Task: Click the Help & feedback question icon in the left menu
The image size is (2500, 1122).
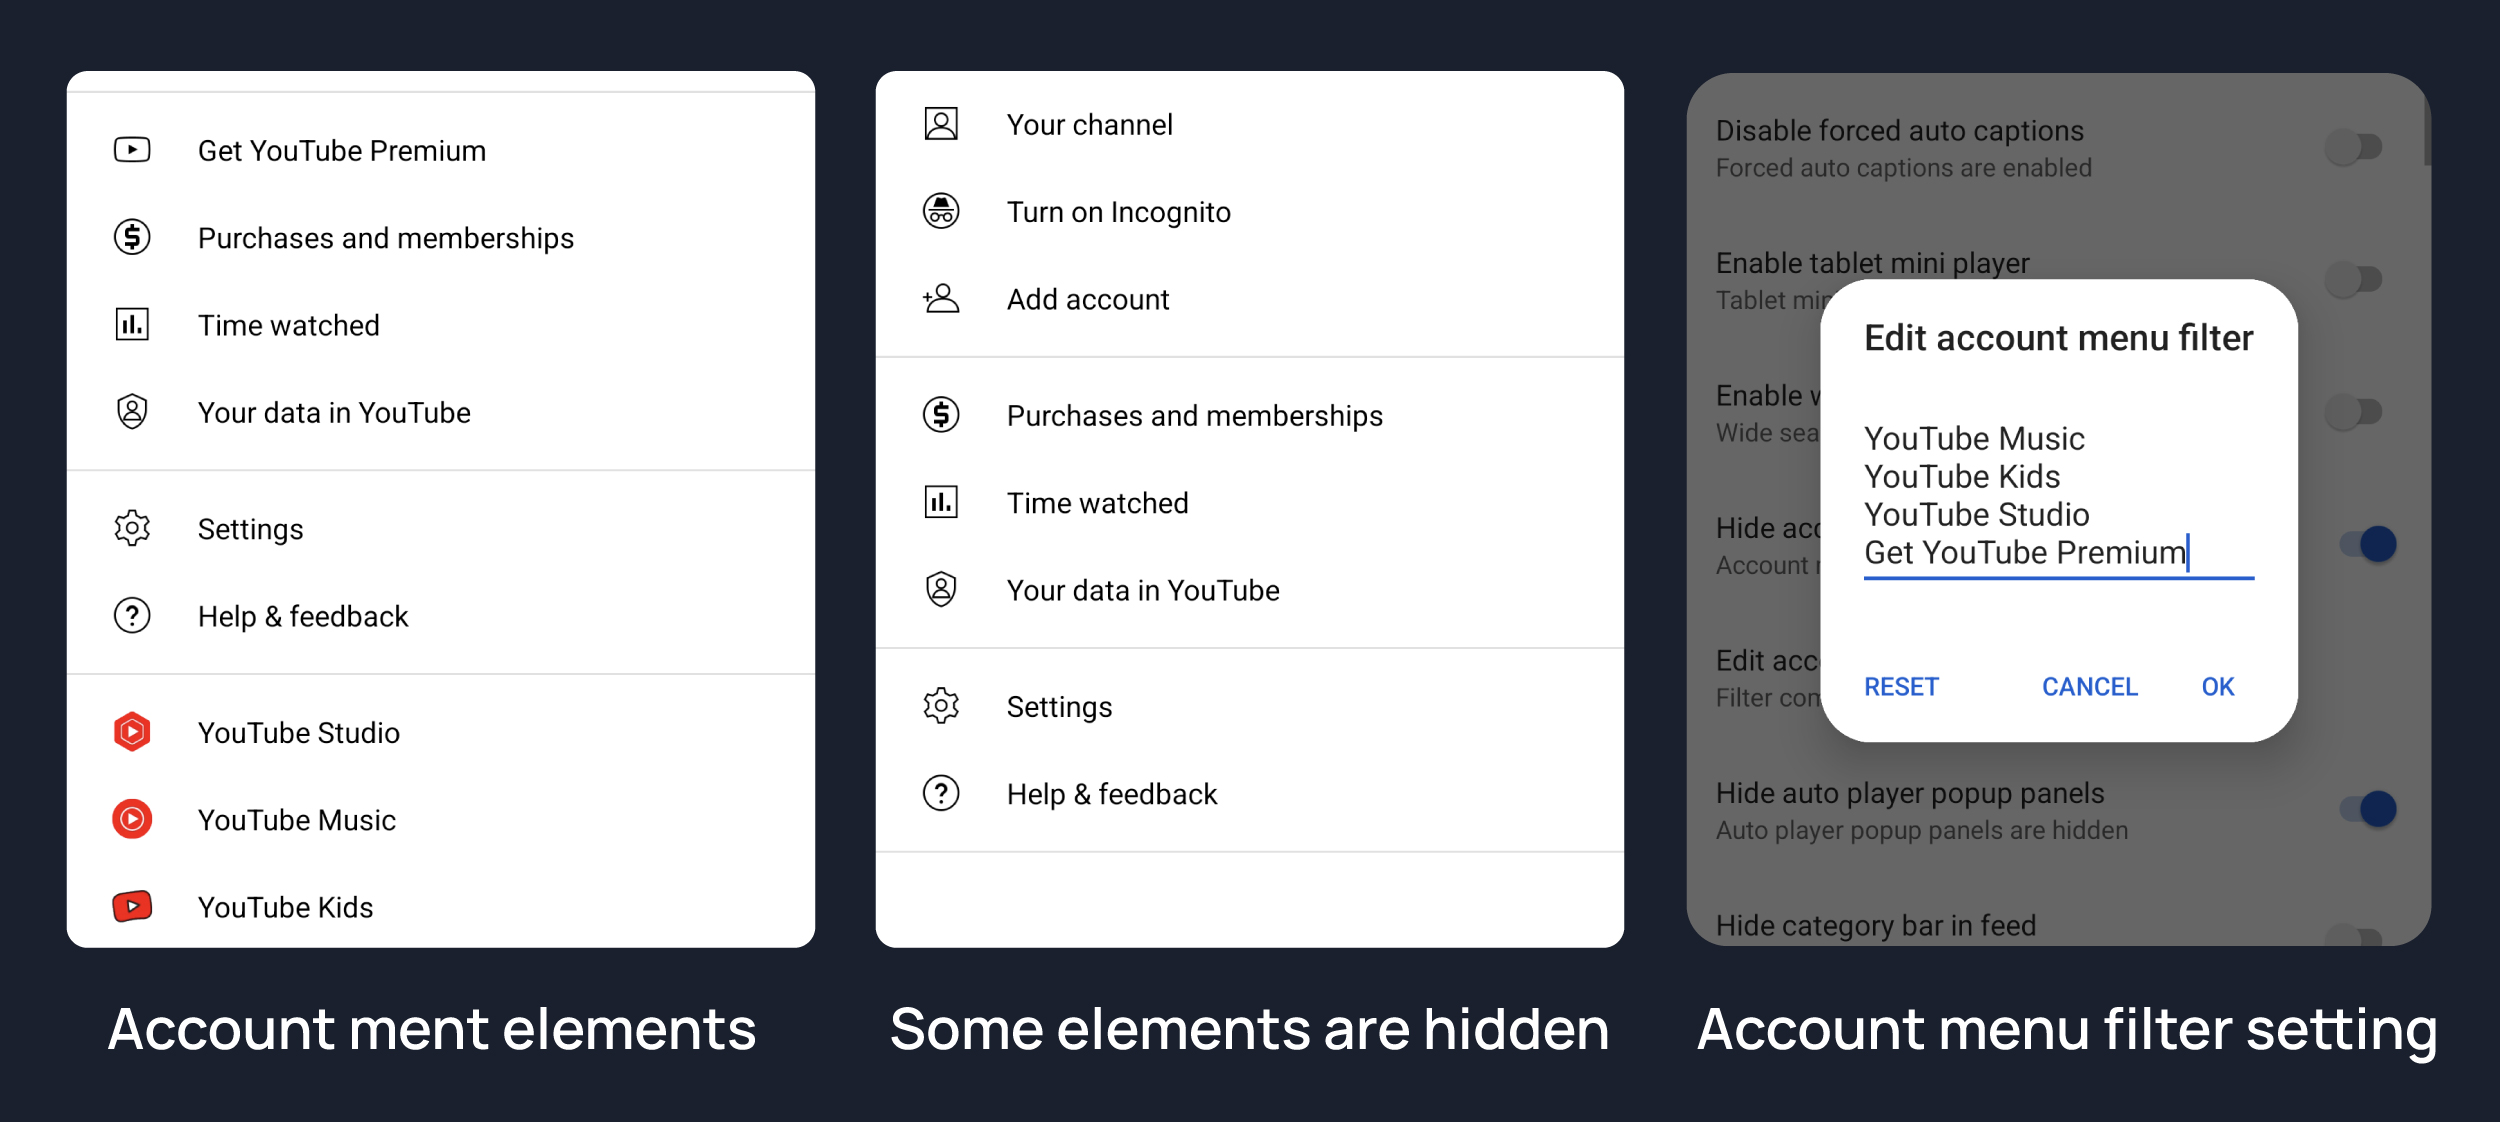Action: 132,616
